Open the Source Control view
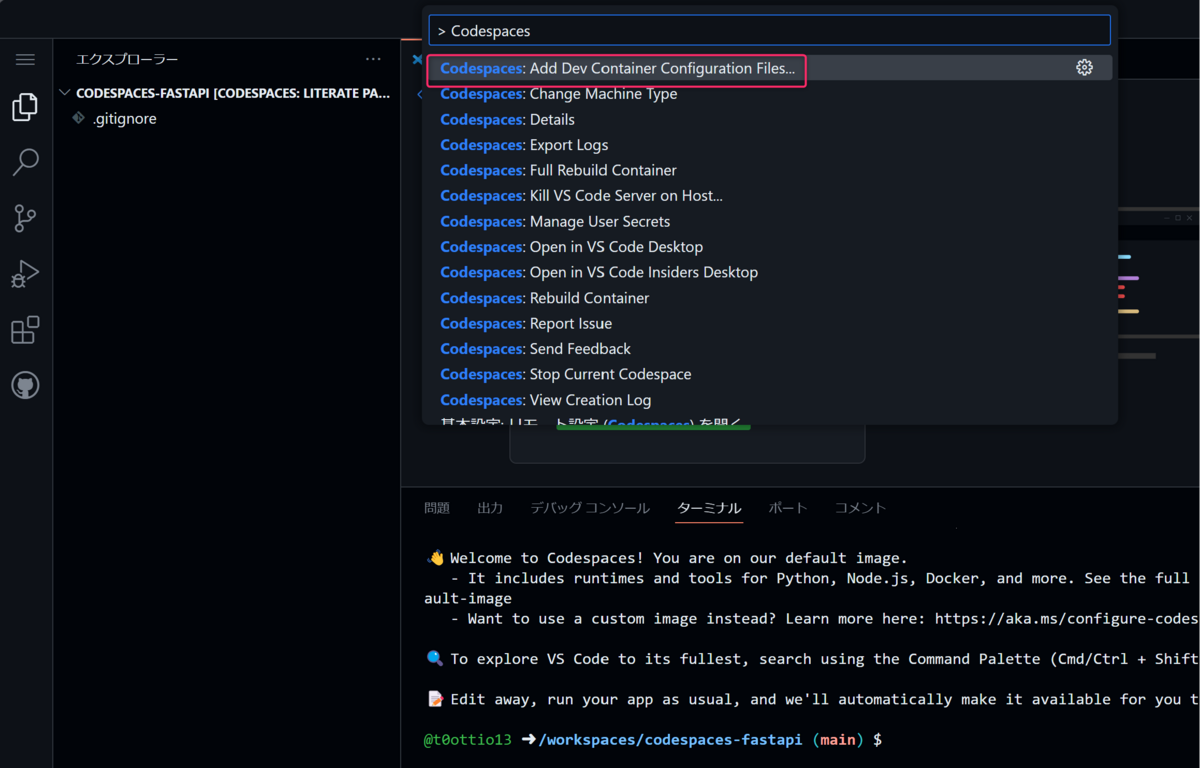This screenshot has height=768, width=1200. click(x=25, y=218)
